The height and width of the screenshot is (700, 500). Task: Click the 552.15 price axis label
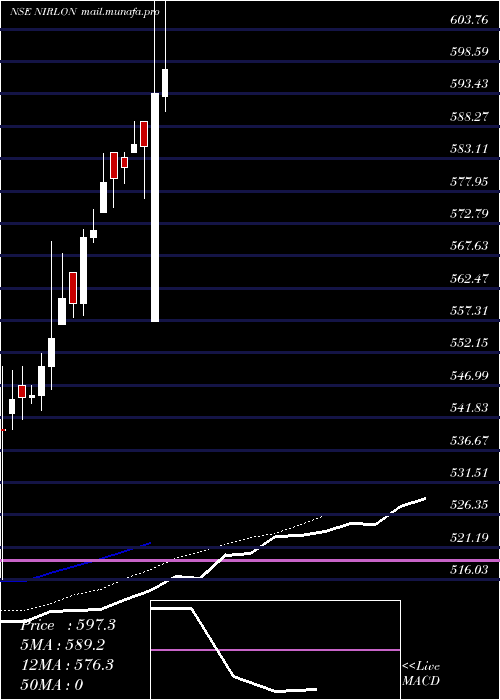coord(468,343)
